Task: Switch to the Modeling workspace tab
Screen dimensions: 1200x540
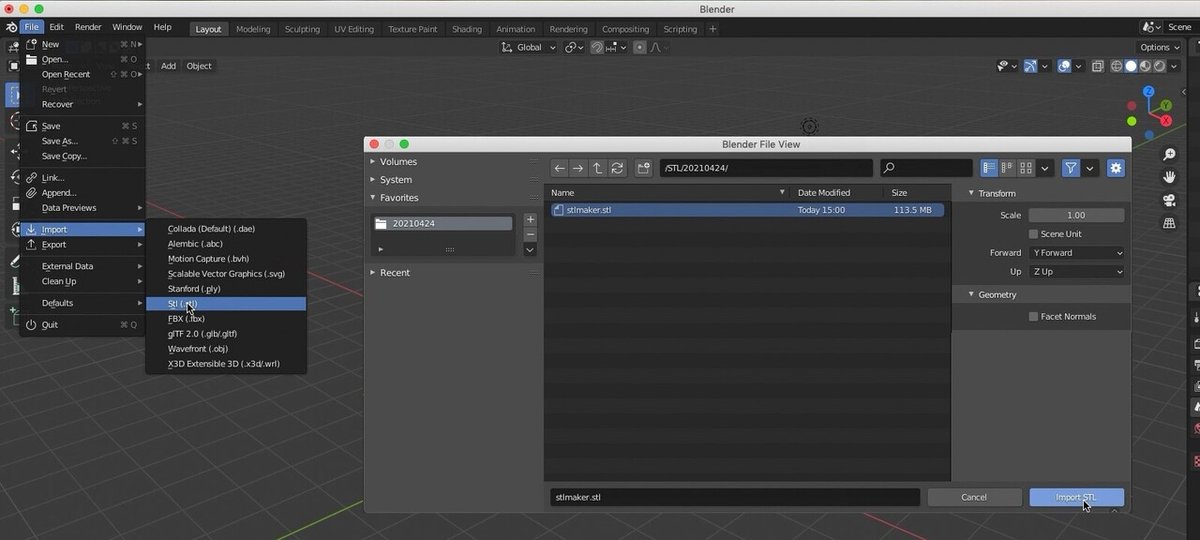Action: [x=253, y=29]
